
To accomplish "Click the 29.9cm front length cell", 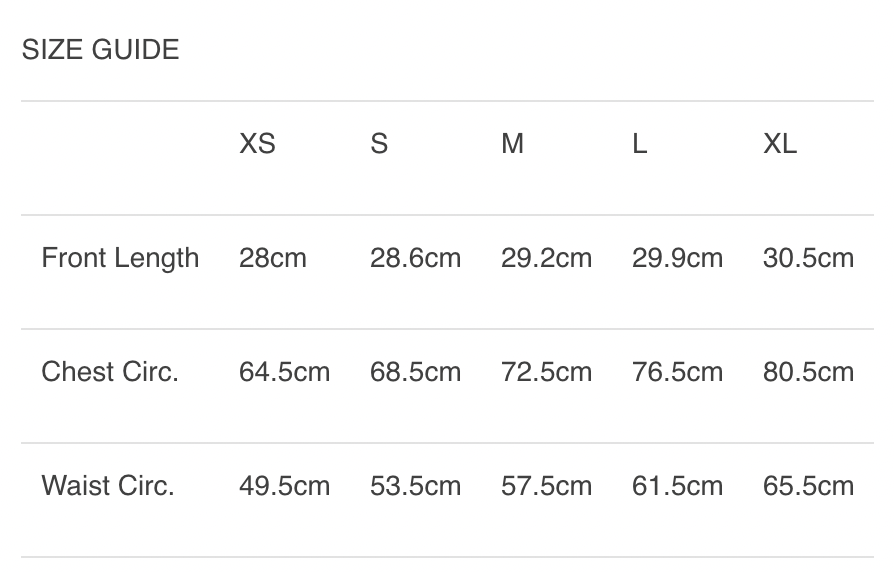I will tap(677, 258).
